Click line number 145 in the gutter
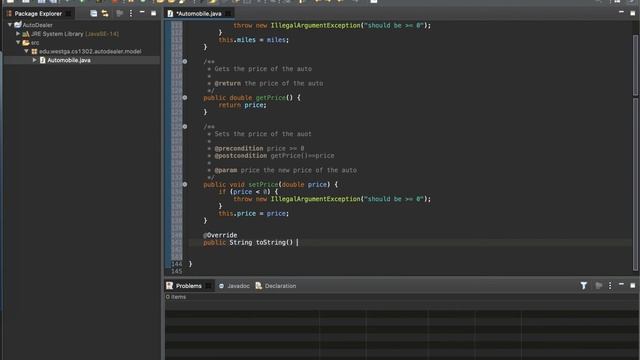 pos(177,271)
